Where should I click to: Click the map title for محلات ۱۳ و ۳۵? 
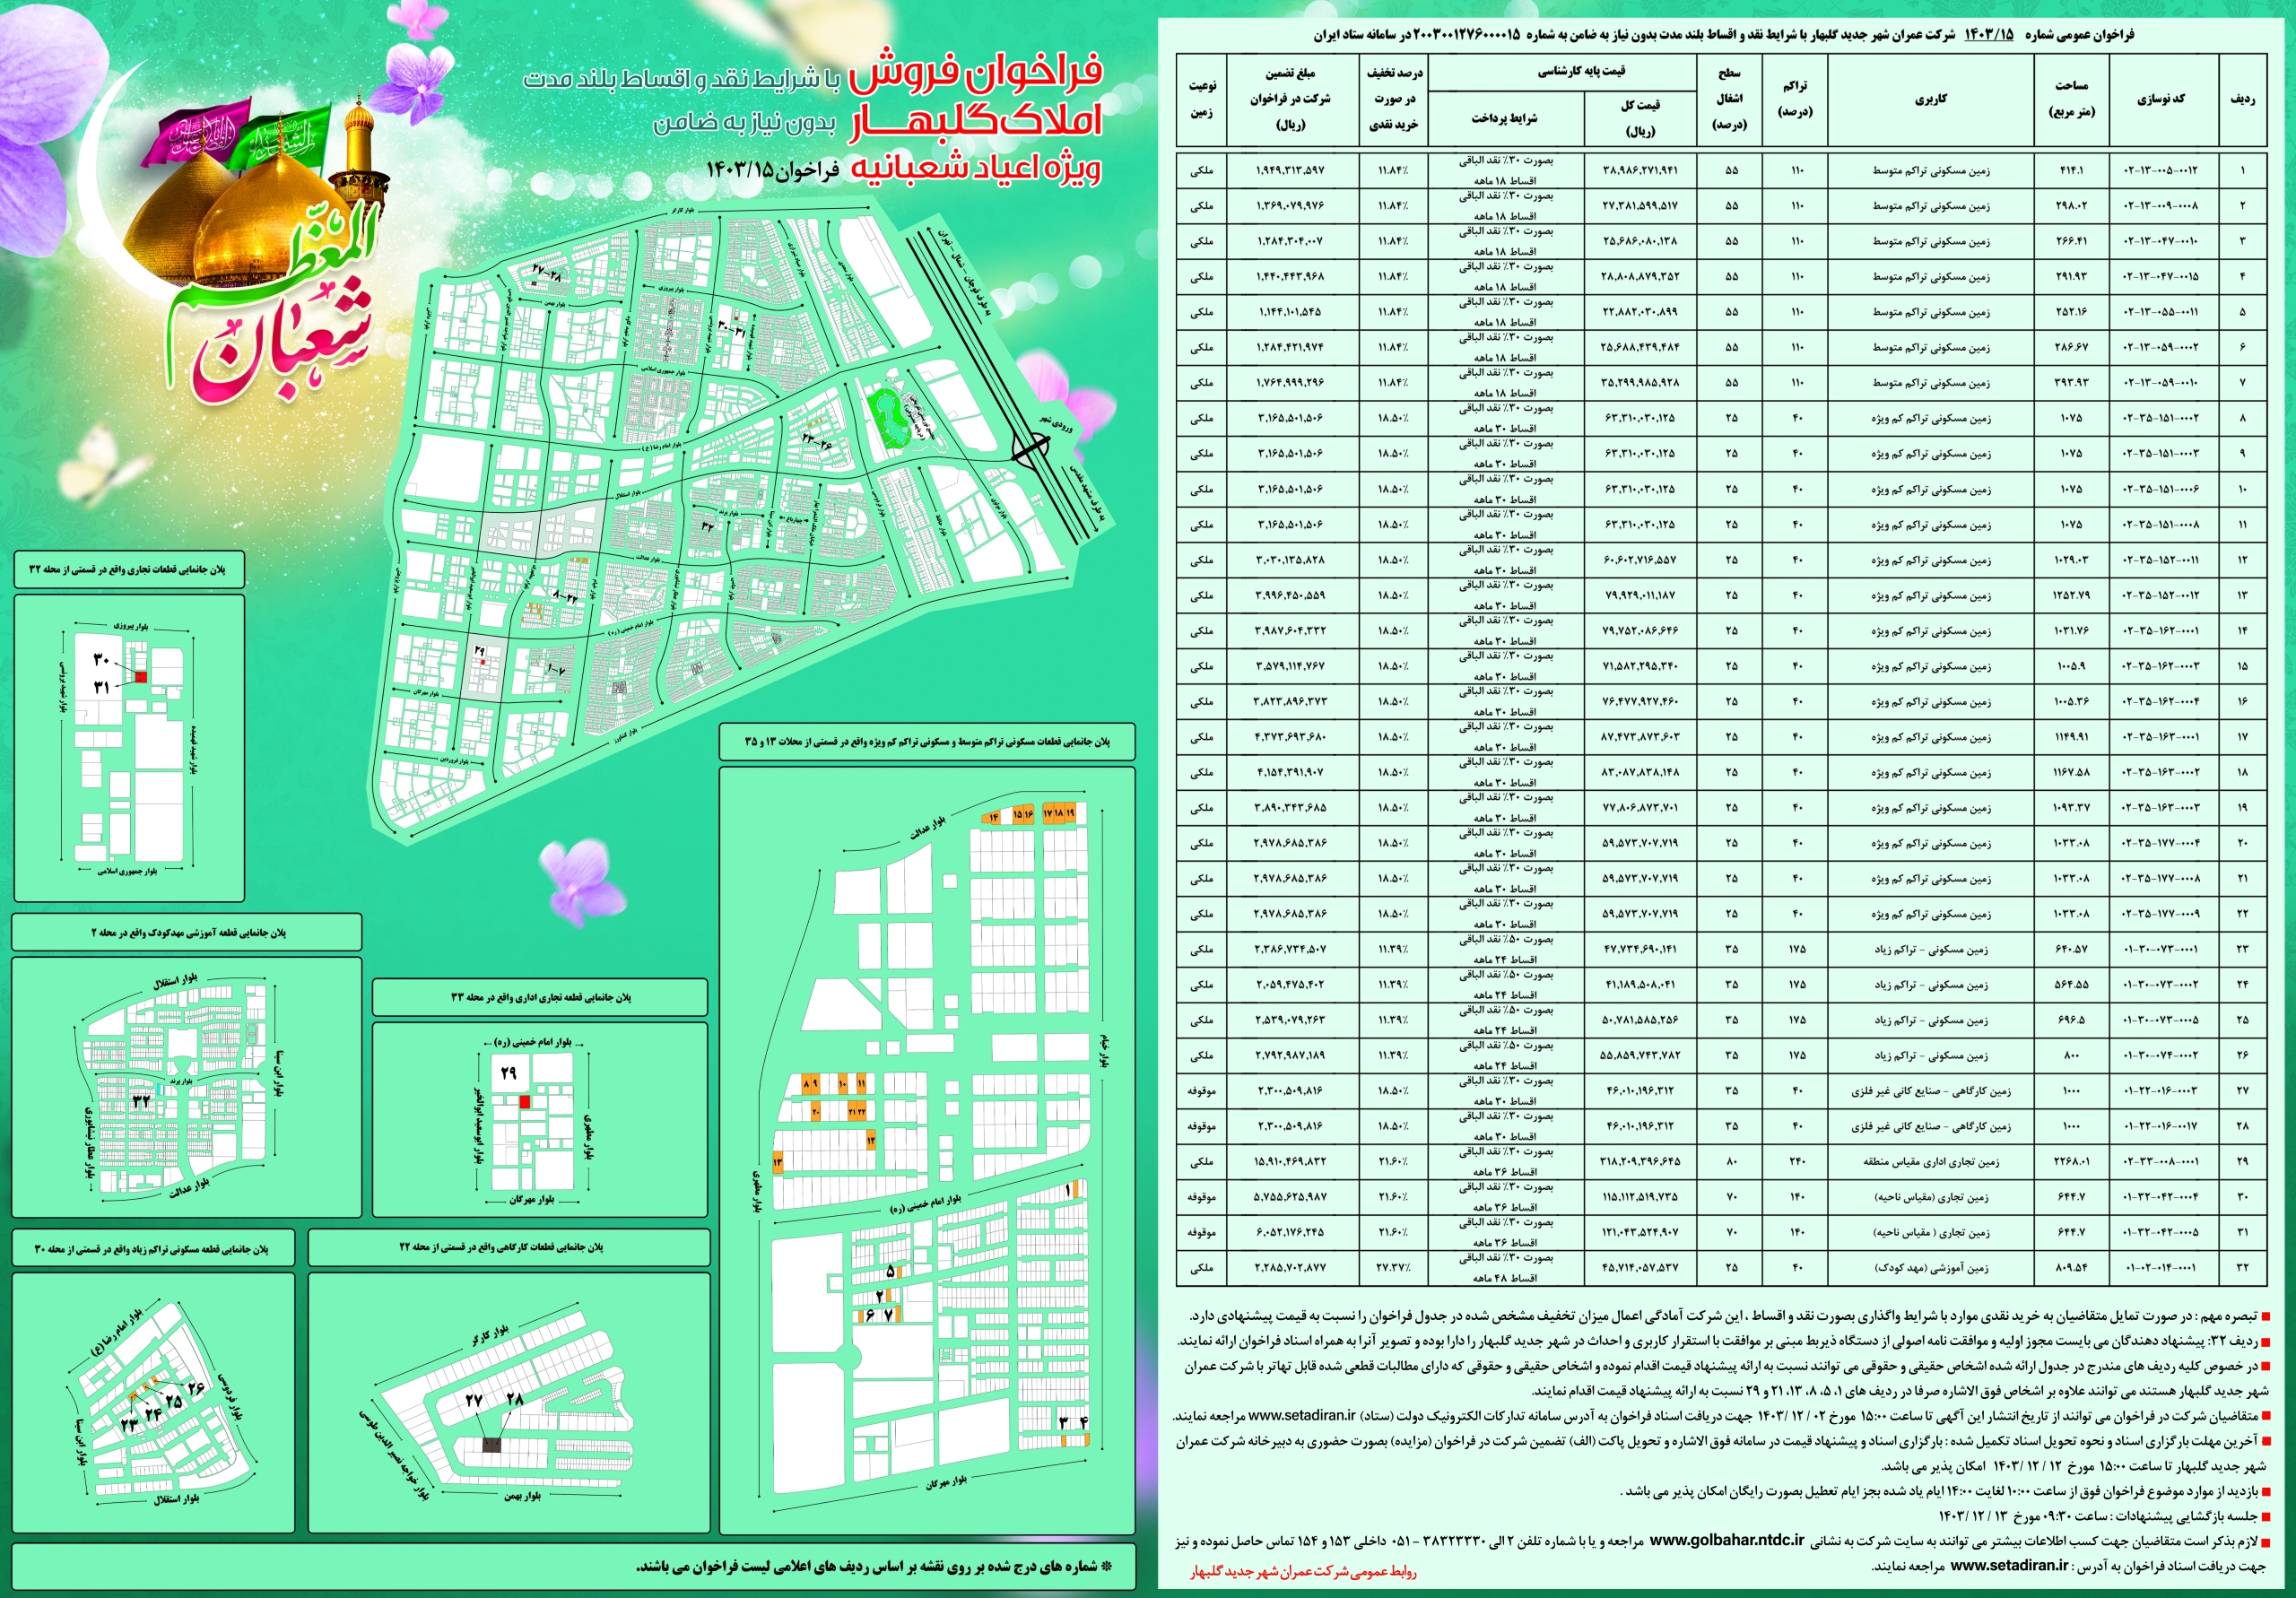[x=927, y=742]
